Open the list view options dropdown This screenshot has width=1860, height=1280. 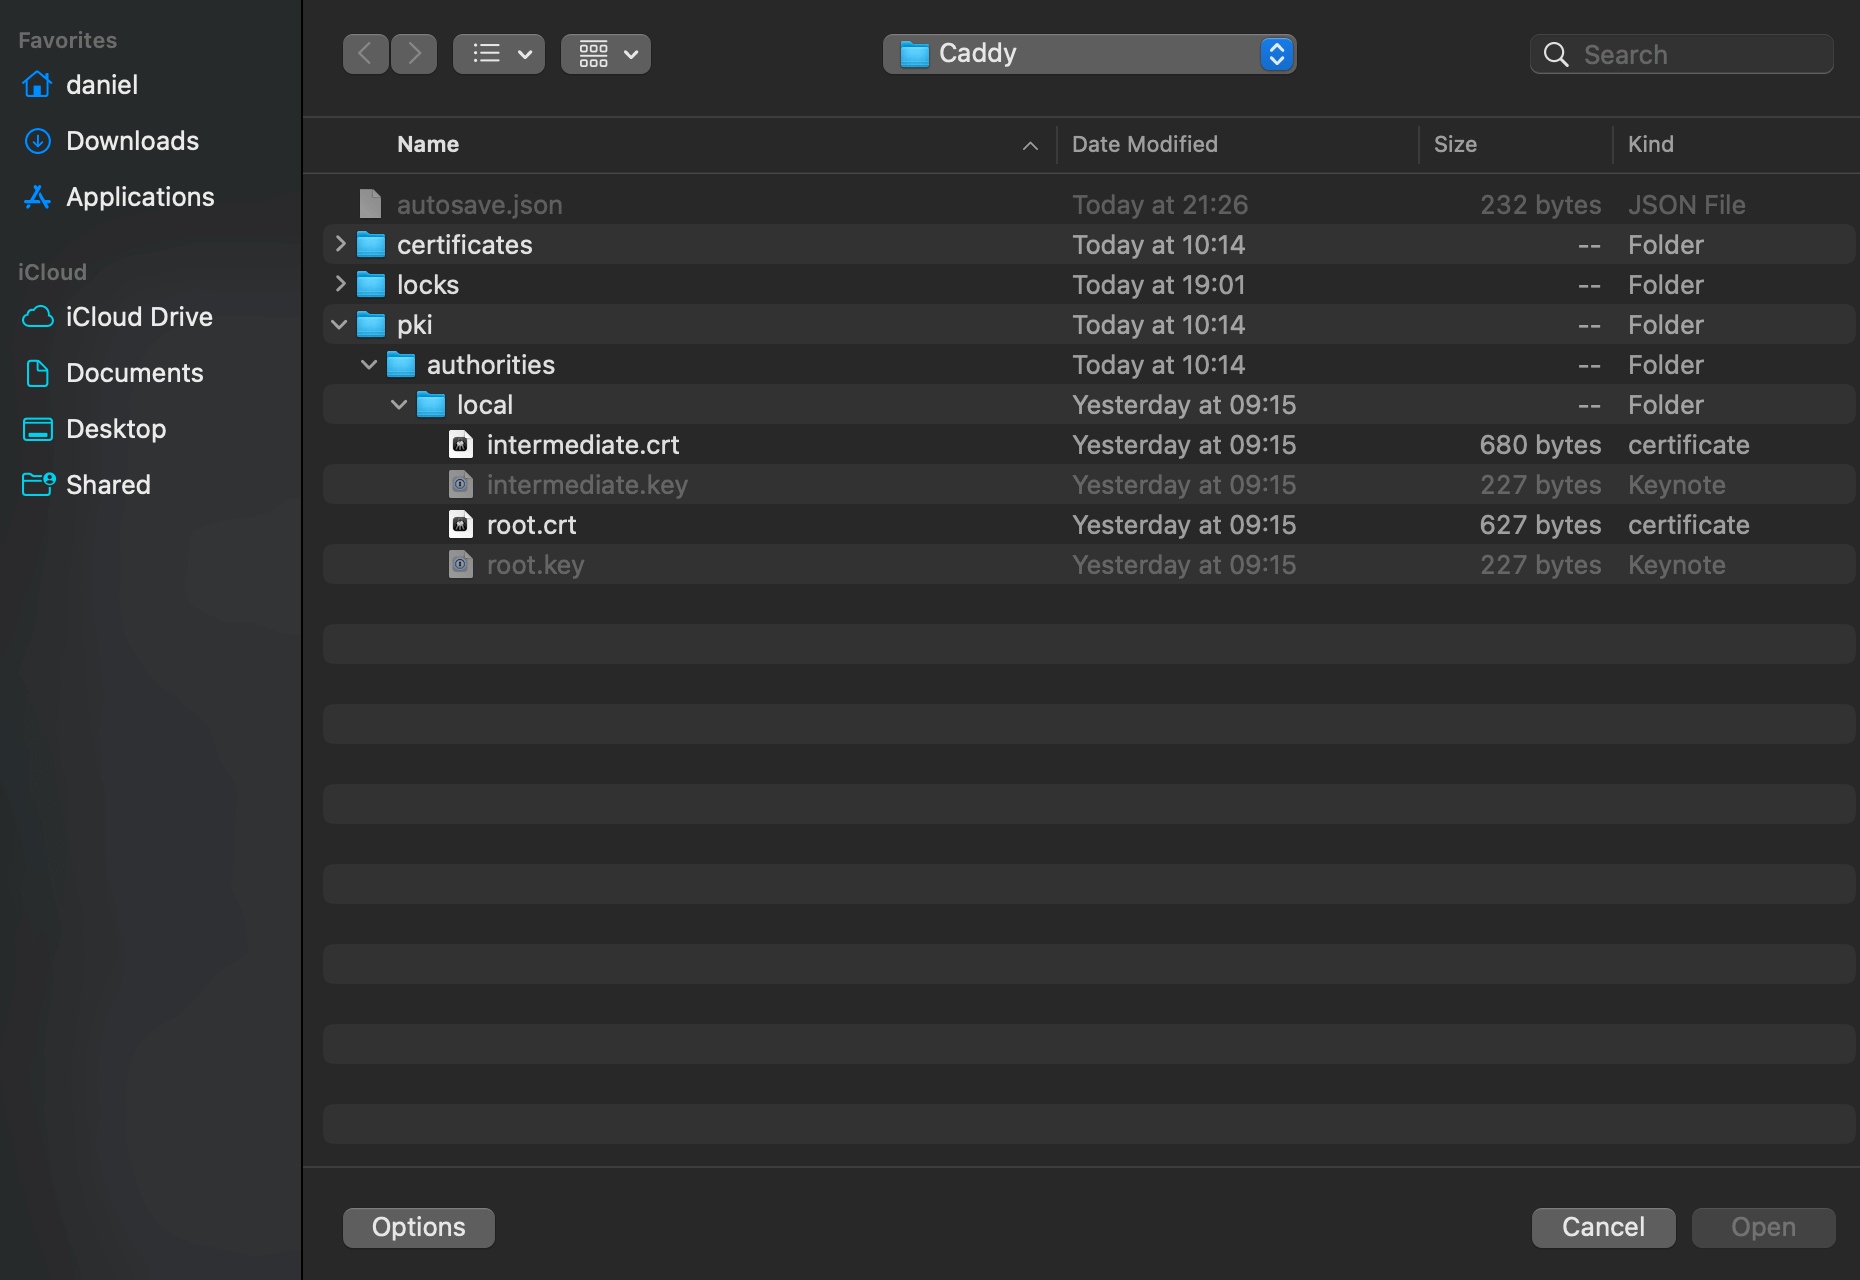coord(499,54)
